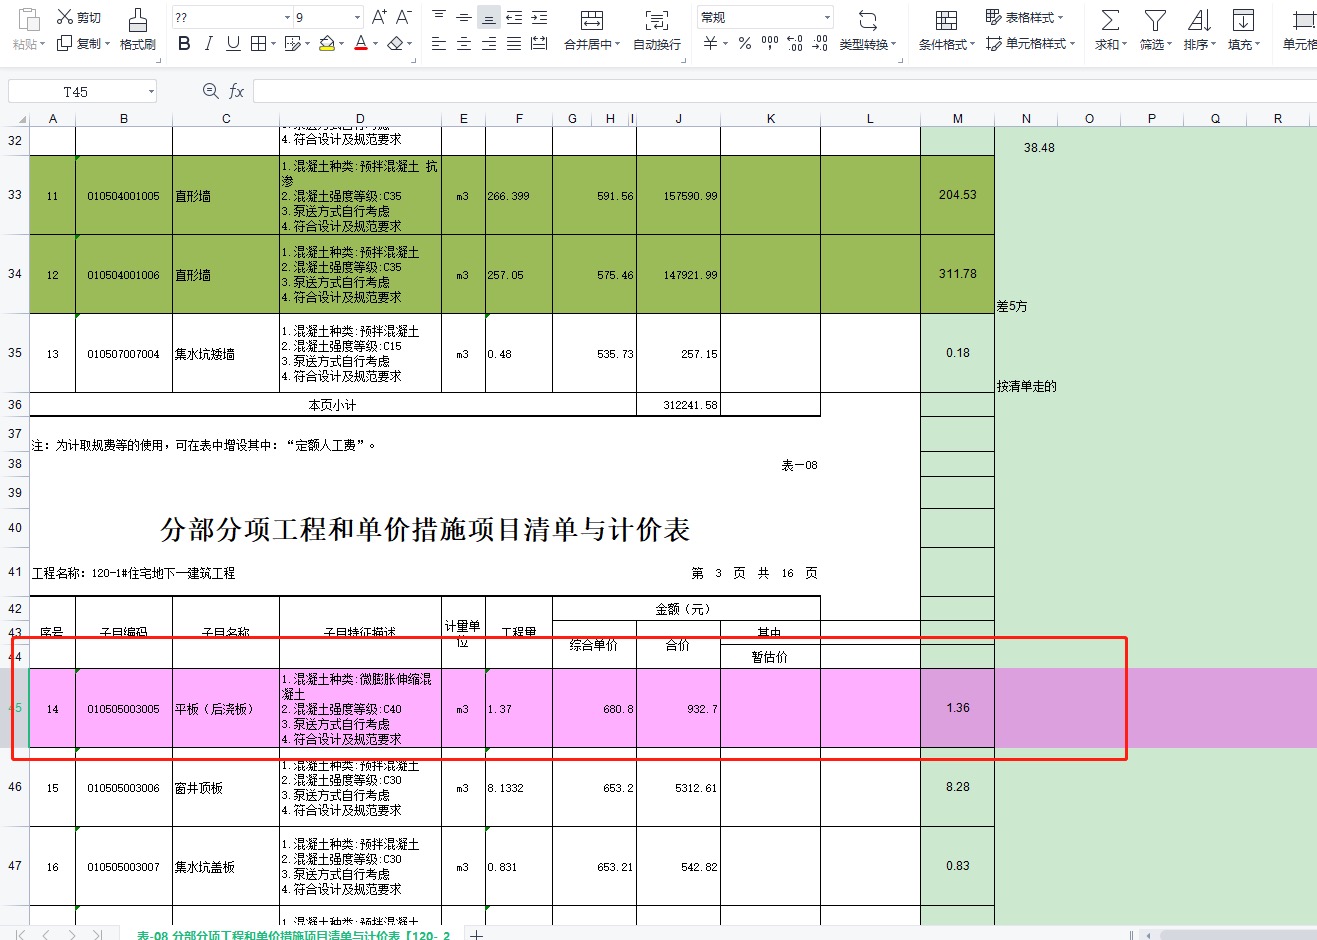Apply percent style with % icon
Screen dimensions: 1317x940
(744, 43)
